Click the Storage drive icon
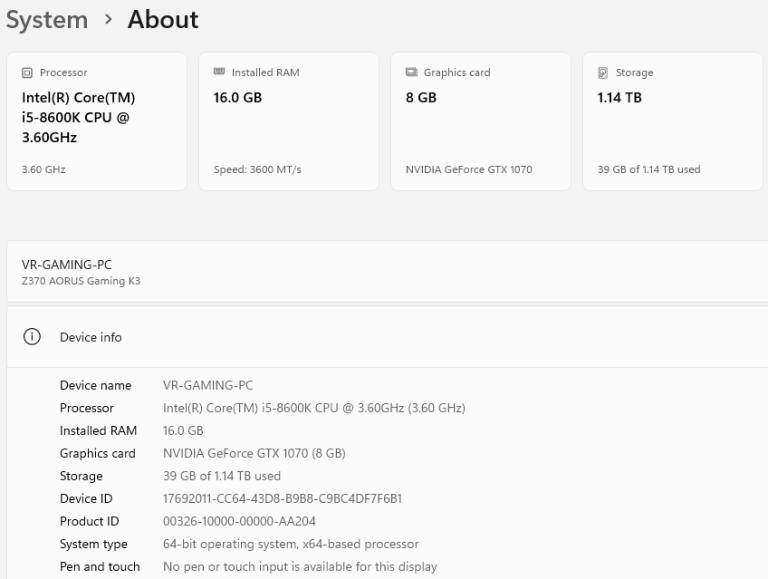The image size is (768, 579). tap(603, 73)
